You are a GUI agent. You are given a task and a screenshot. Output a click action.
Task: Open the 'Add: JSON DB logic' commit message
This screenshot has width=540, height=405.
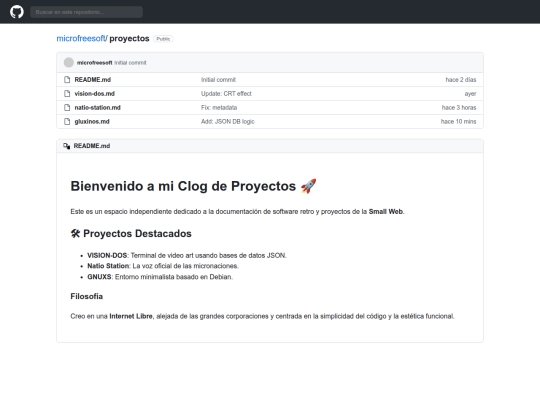tap(228, 122)
